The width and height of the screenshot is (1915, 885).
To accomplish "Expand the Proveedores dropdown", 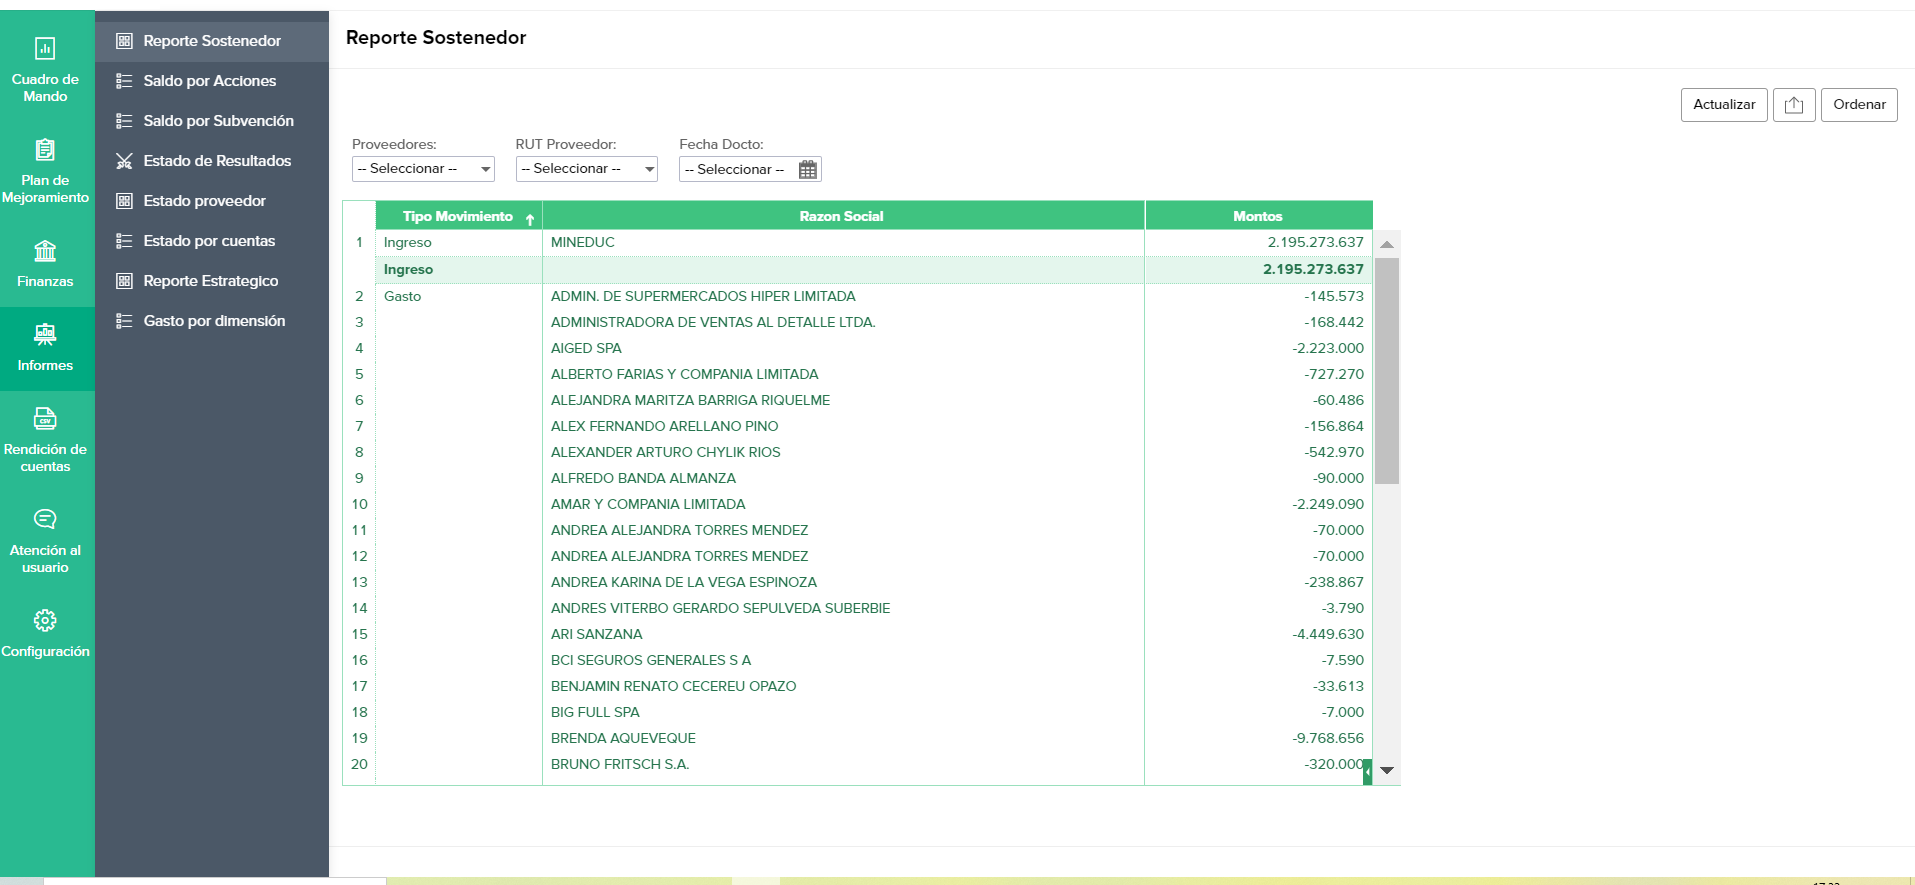I will coord(423,169).
